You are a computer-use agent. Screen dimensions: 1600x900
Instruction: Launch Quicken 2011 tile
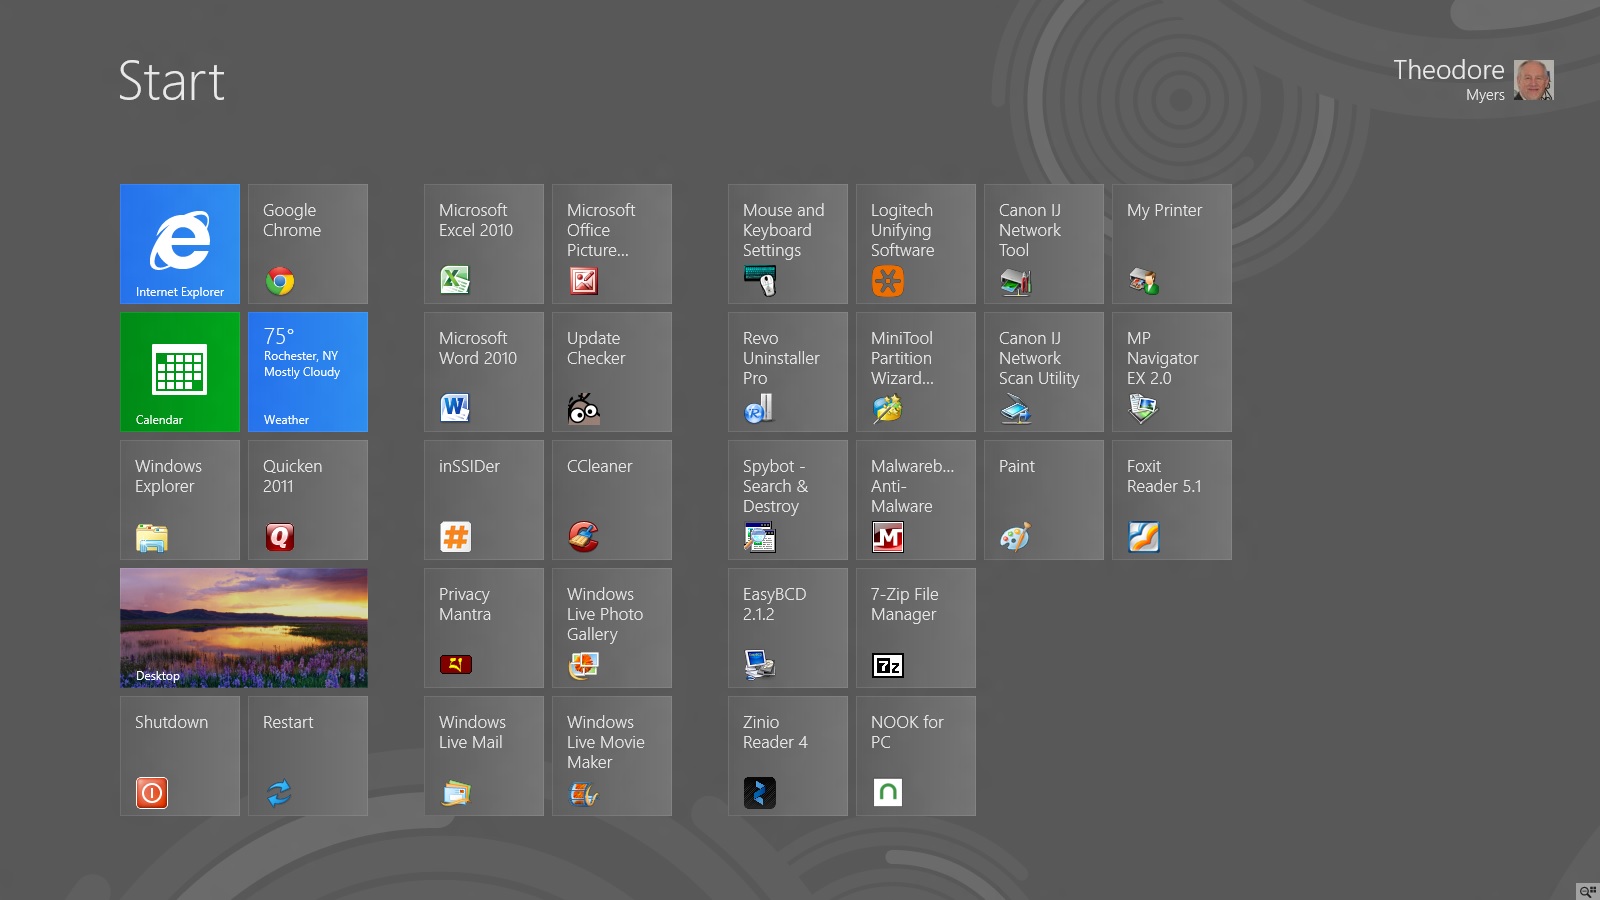coord(308,500)
